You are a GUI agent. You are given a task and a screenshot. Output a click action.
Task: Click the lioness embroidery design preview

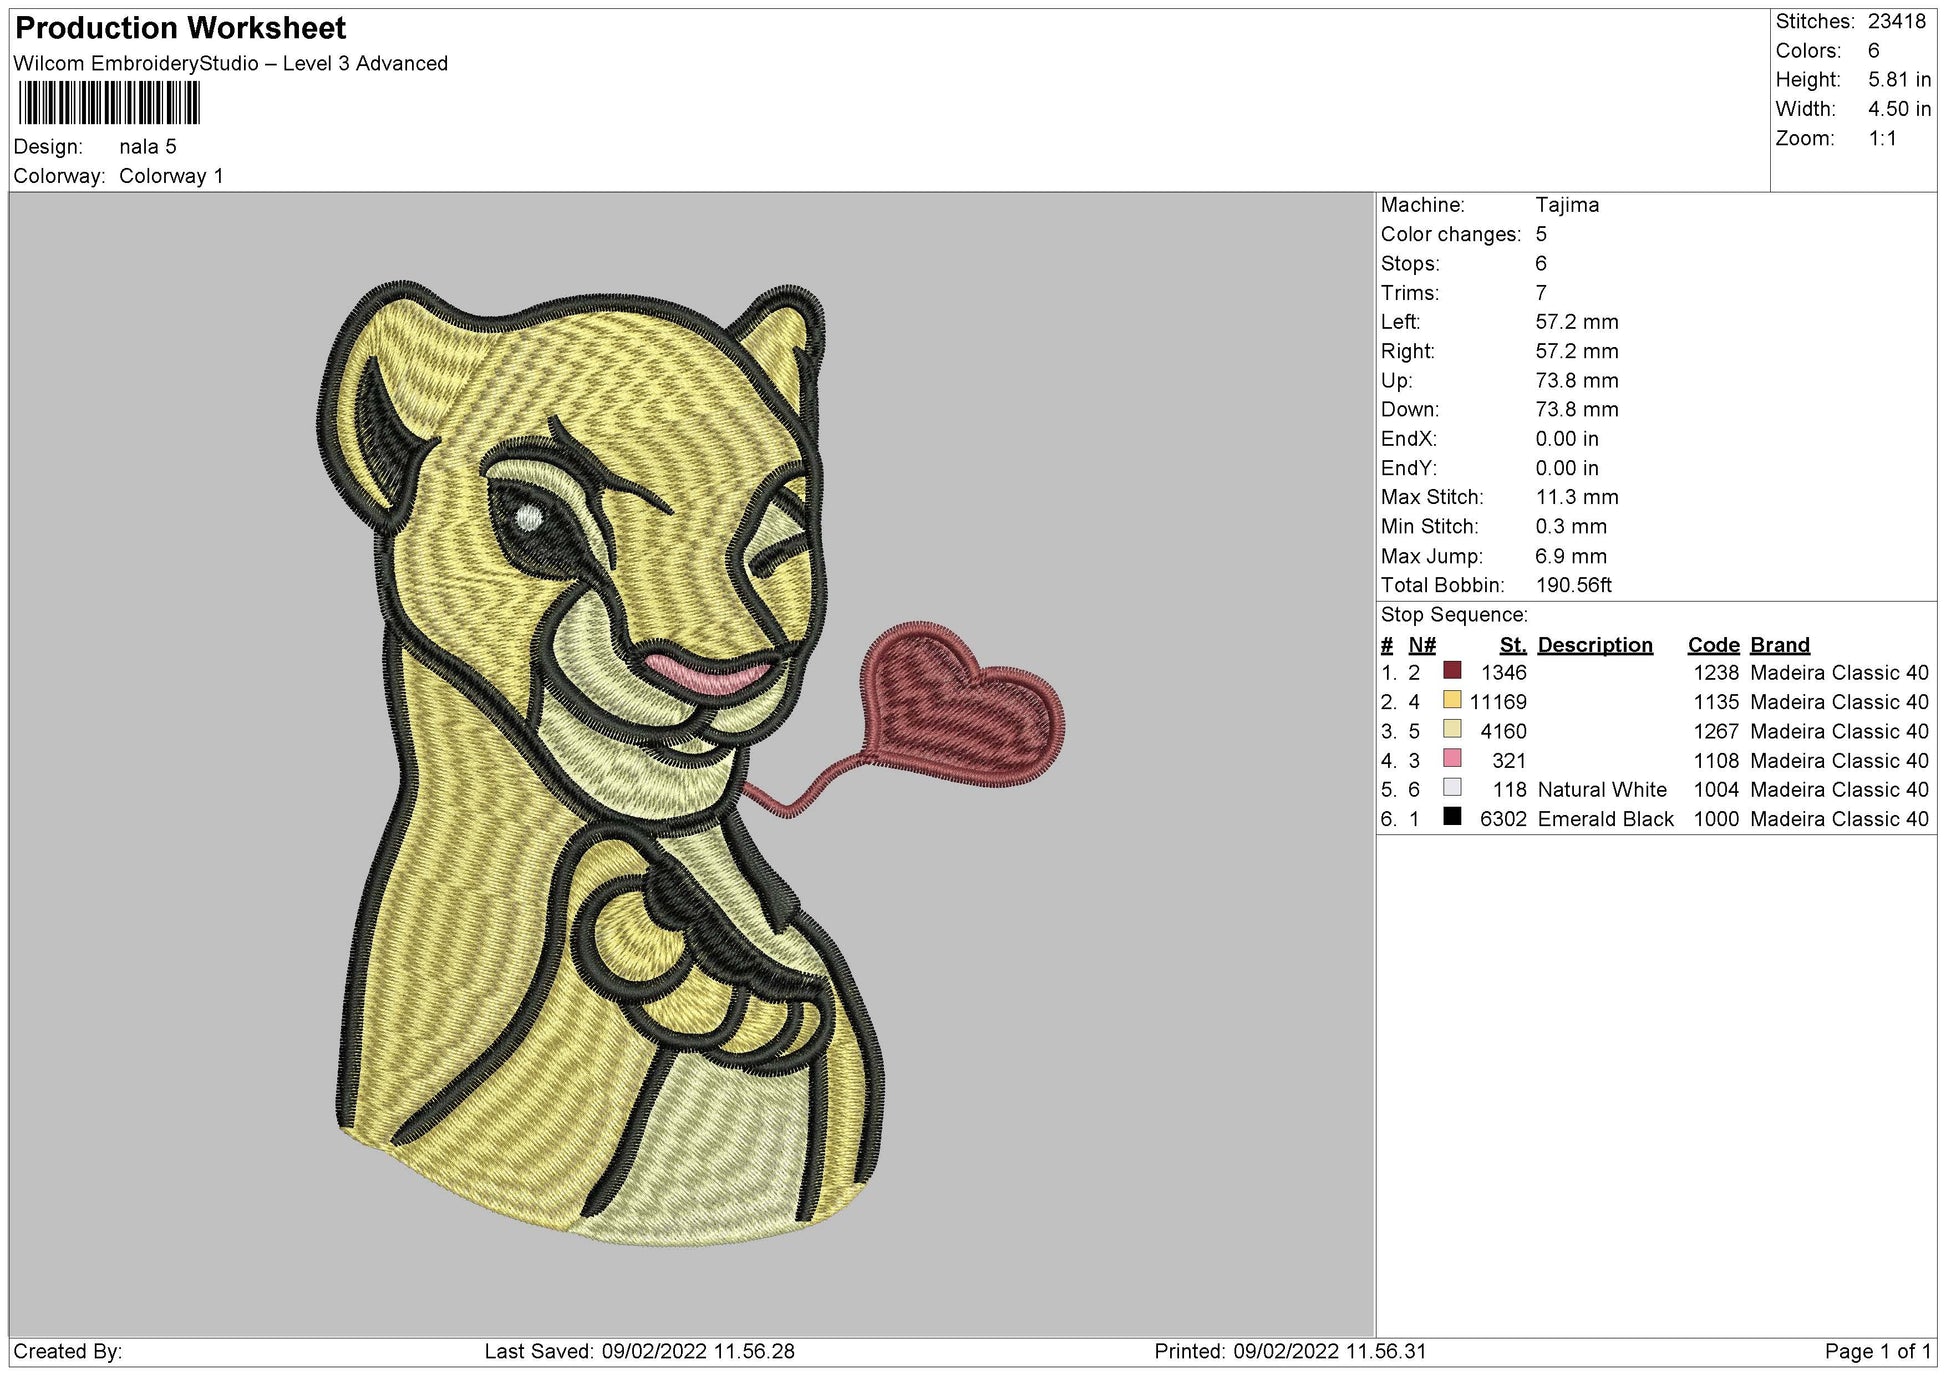click(600, 760)
